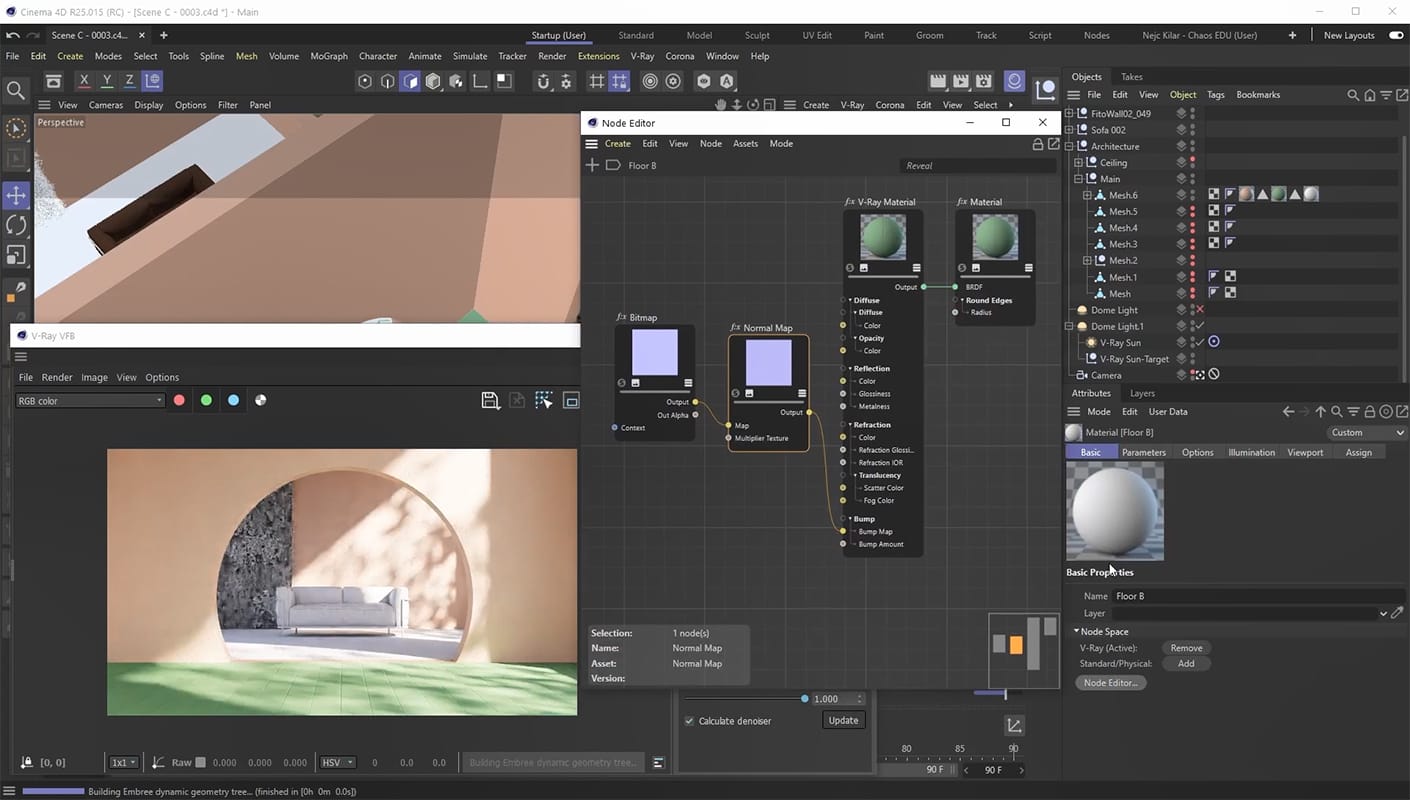This screenshot has width=1410, height=800.
Task: Click the red channel circle in VFB
Action: [x=180, y=400]
